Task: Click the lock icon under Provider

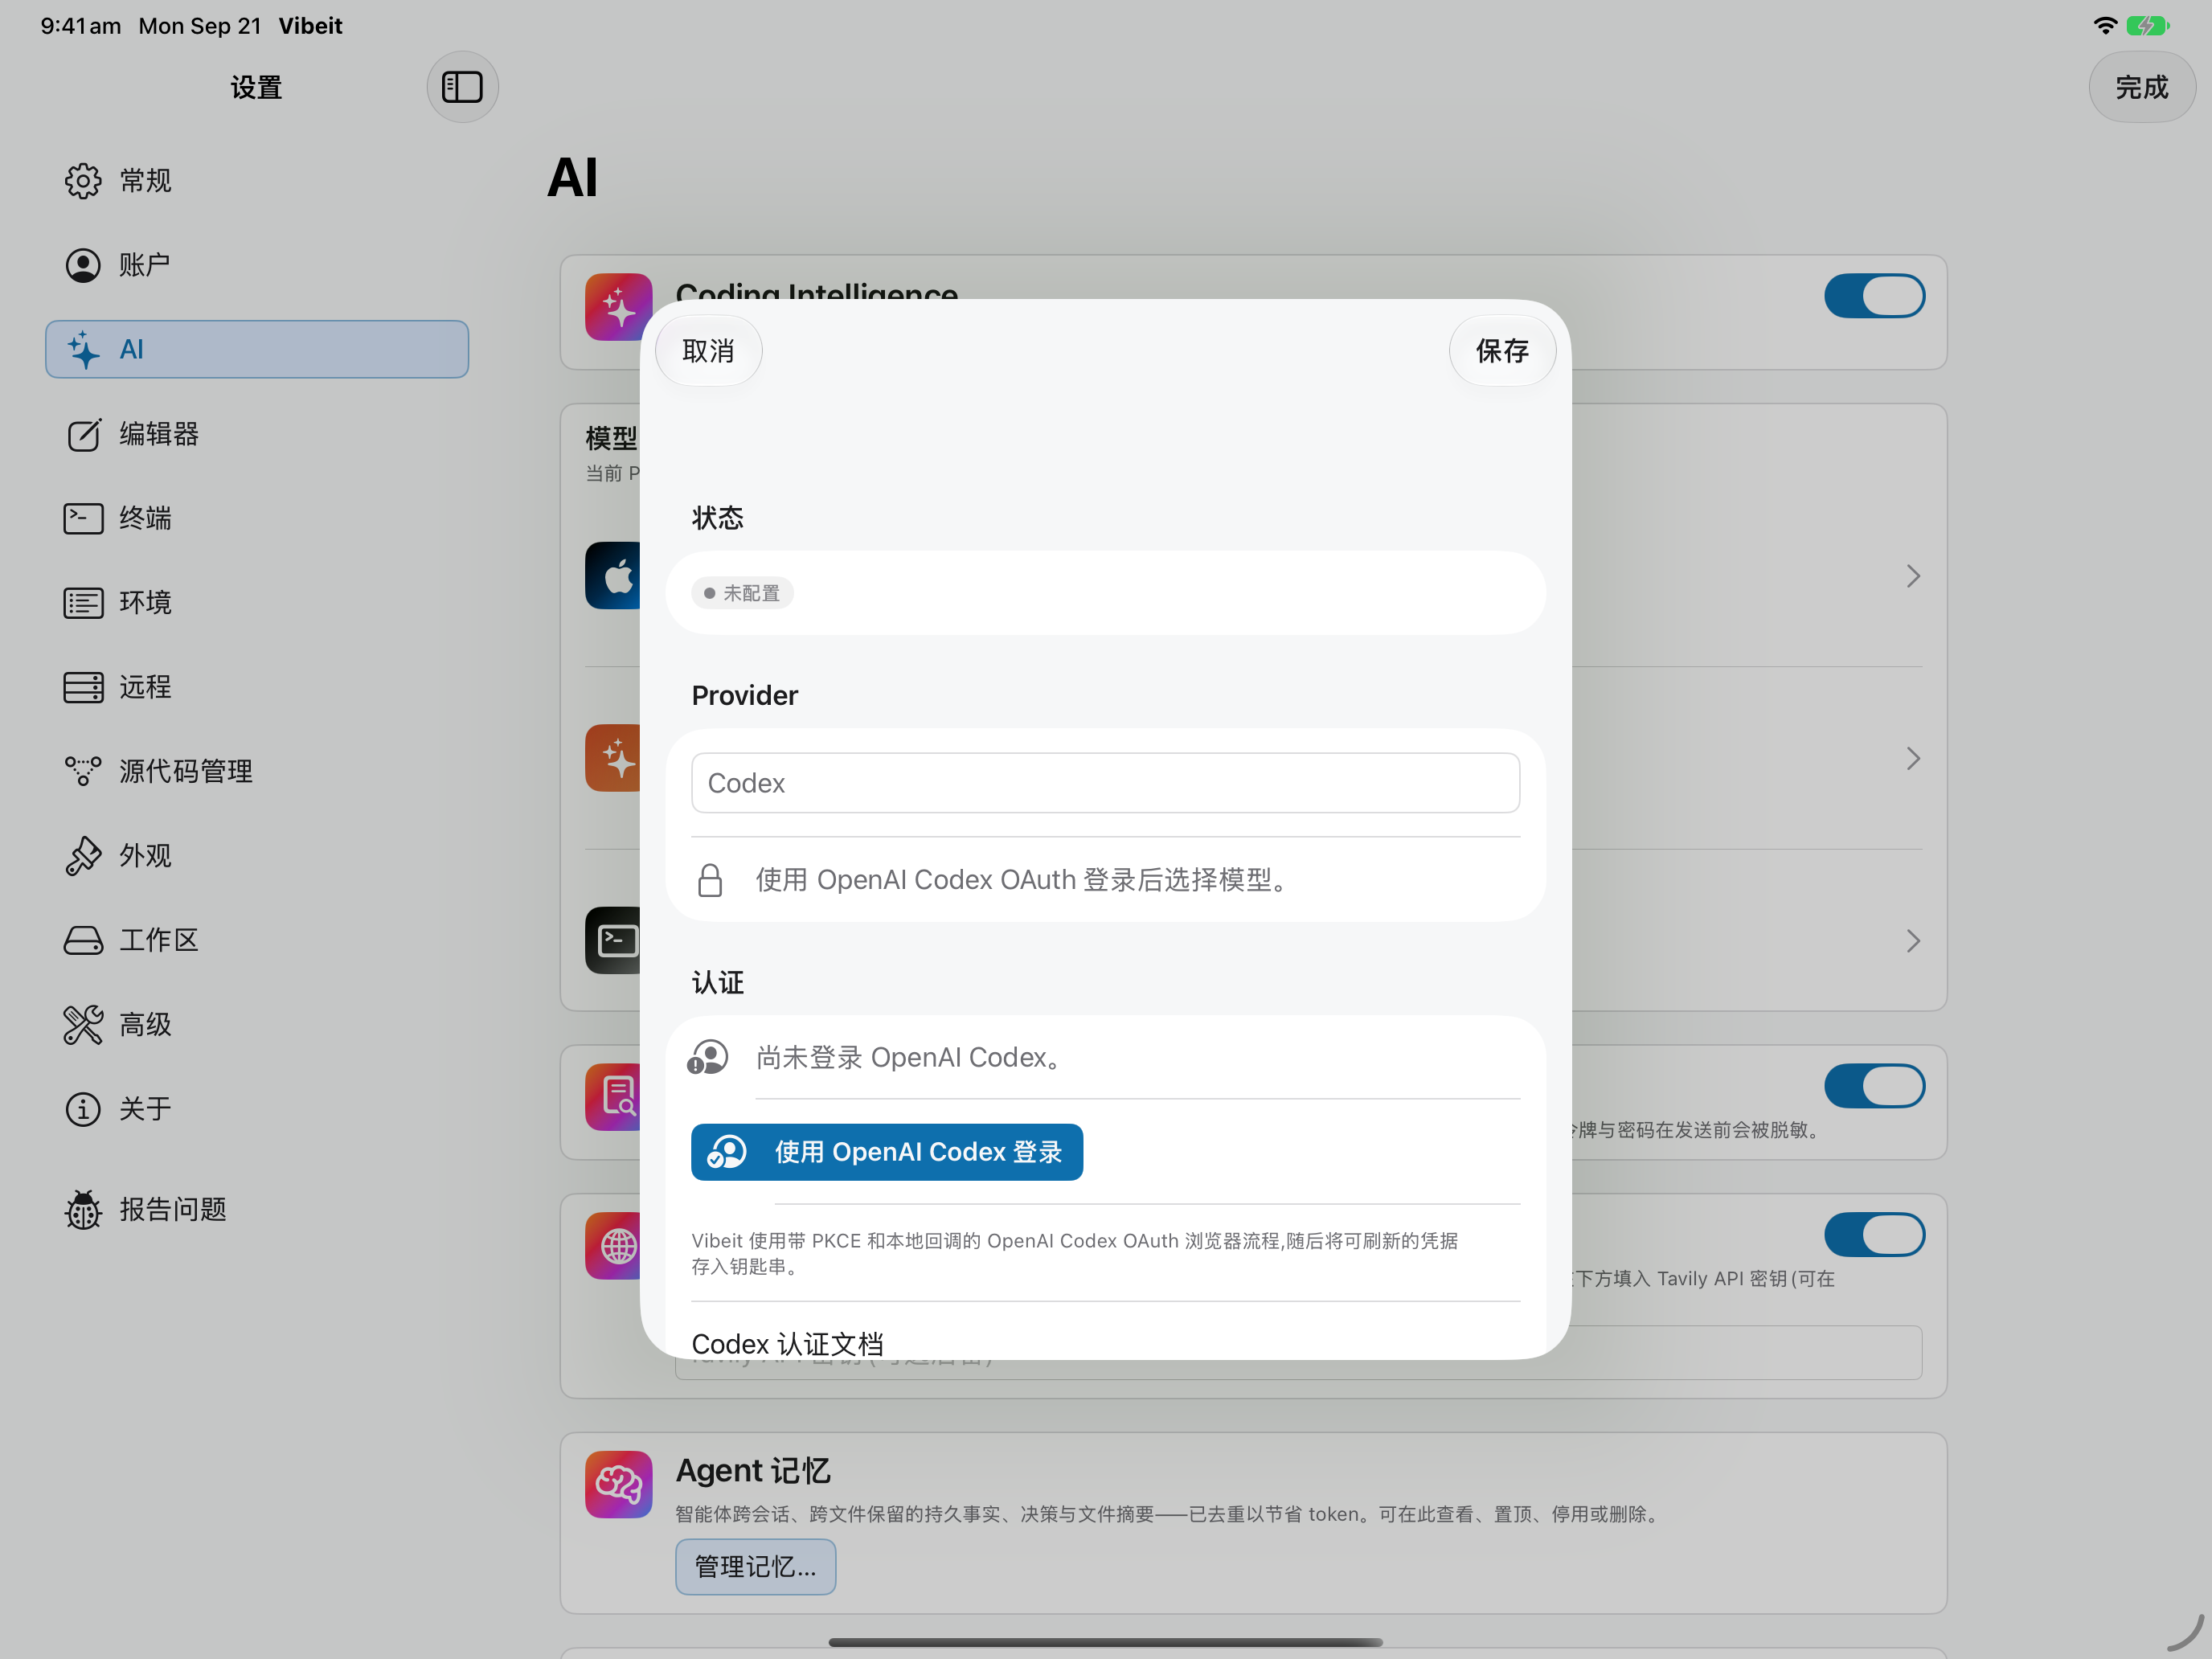Action: (710, 880)
